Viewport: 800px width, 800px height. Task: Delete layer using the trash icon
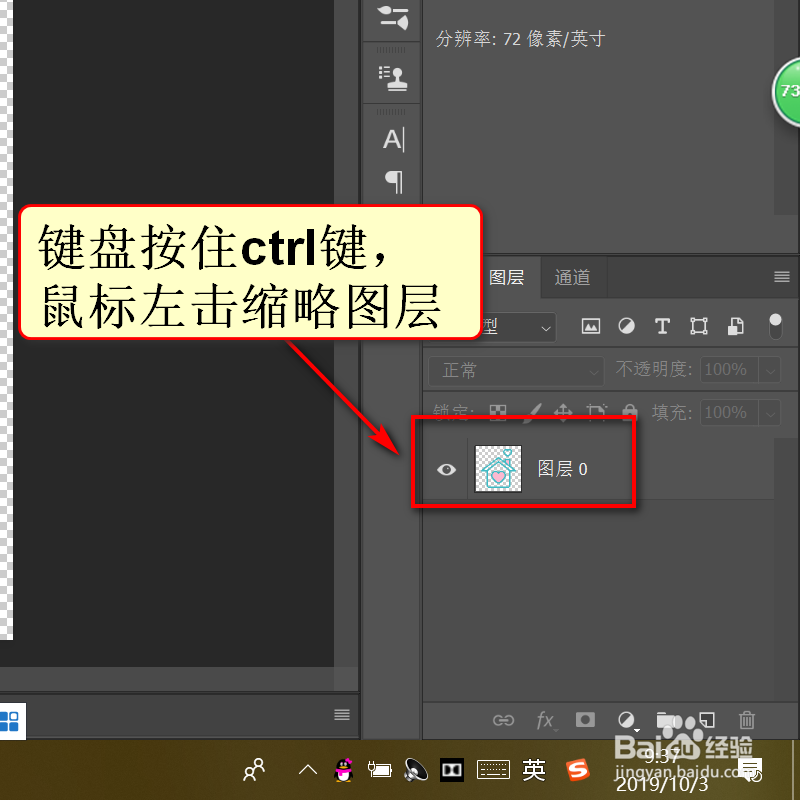[747, 720]
